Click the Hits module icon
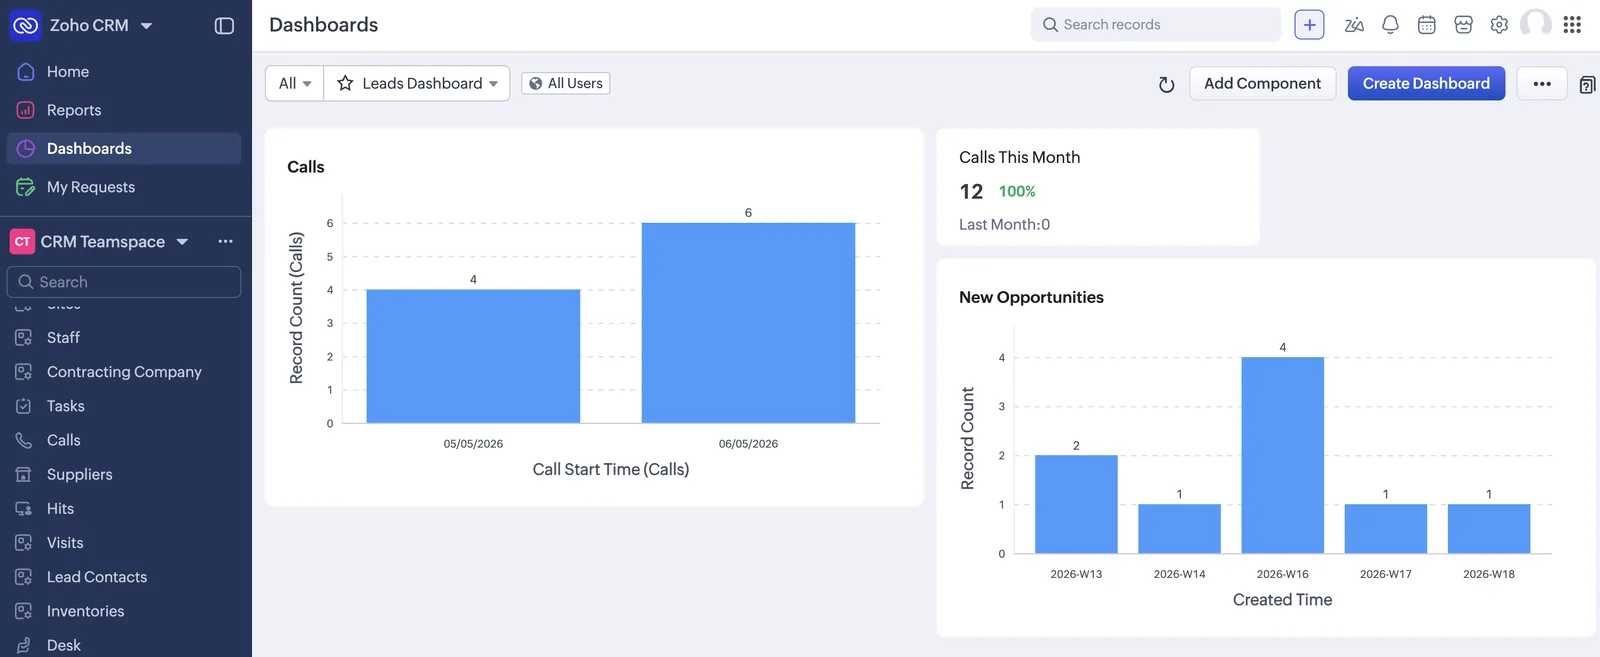Image resolution: width=1600 pixels, height=657 pixels. (x=24, y=509)
